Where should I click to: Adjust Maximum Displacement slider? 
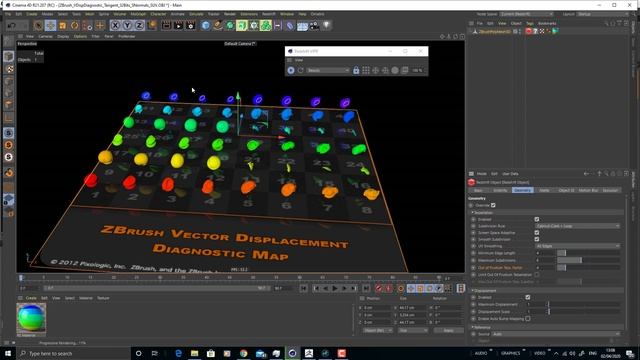(x=584, y=304)
